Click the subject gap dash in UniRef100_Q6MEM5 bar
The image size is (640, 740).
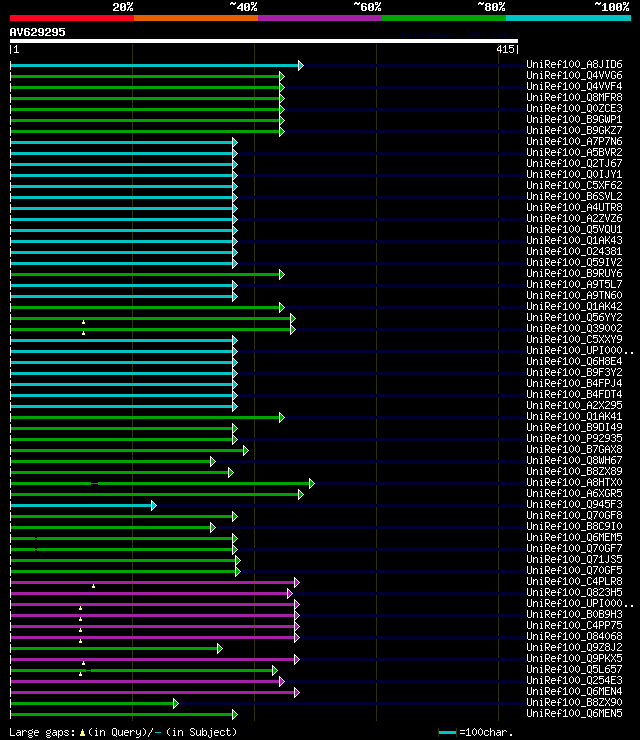(36, 538)
